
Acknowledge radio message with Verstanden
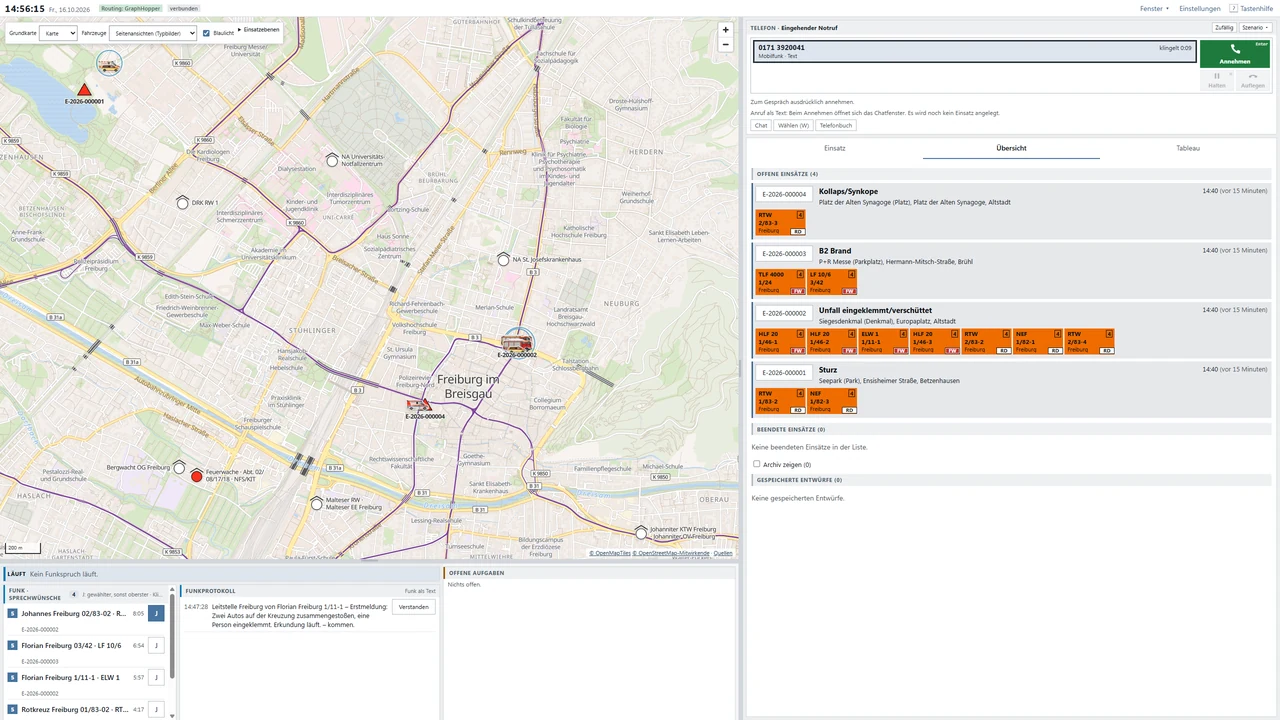(x=414, y=607)
